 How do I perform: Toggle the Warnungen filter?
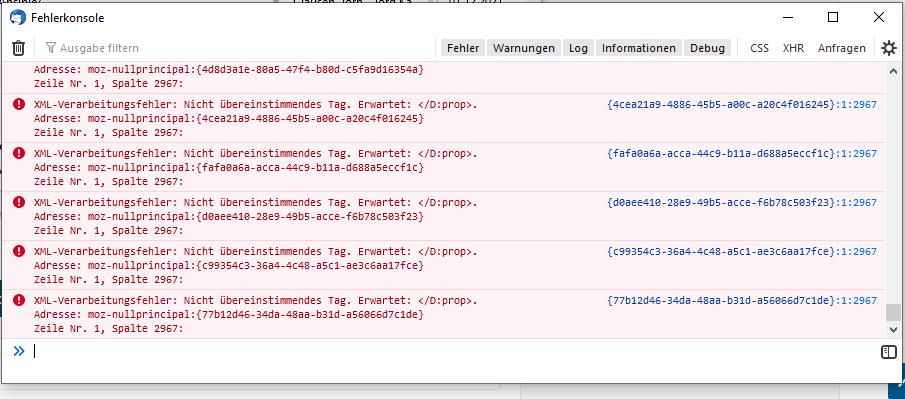click(524, 48)
